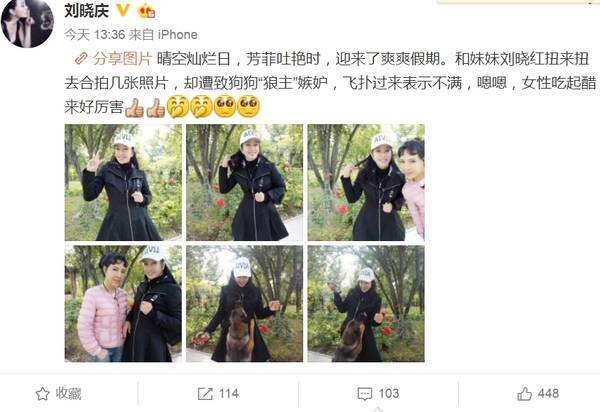Like the post with thumbs-up icon

pos(524,394)
